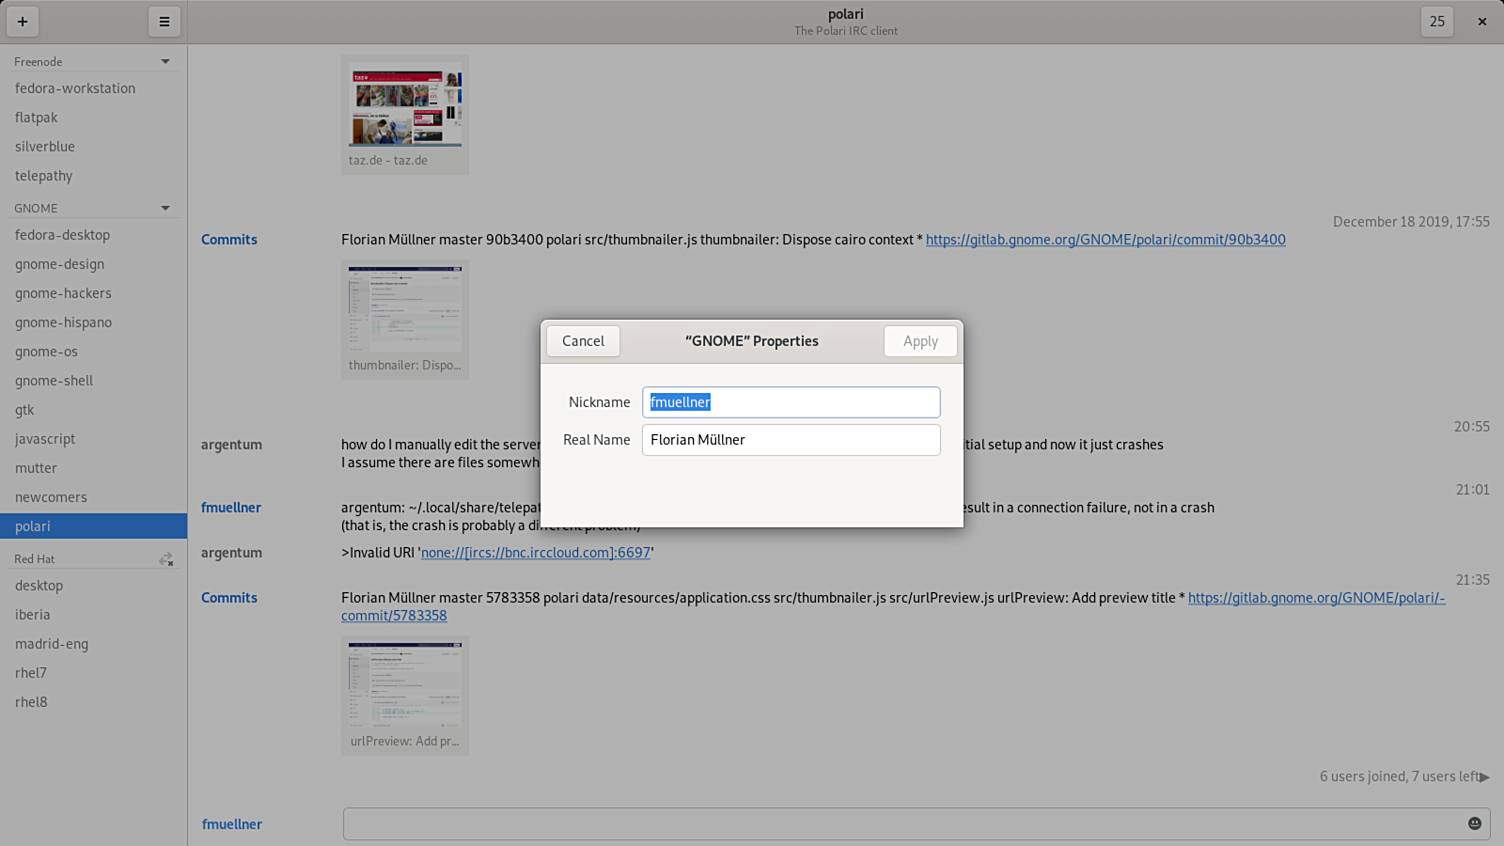Click the Red Hat network reconnect icon
The image size is (1504, 846).
click(166, 559)
